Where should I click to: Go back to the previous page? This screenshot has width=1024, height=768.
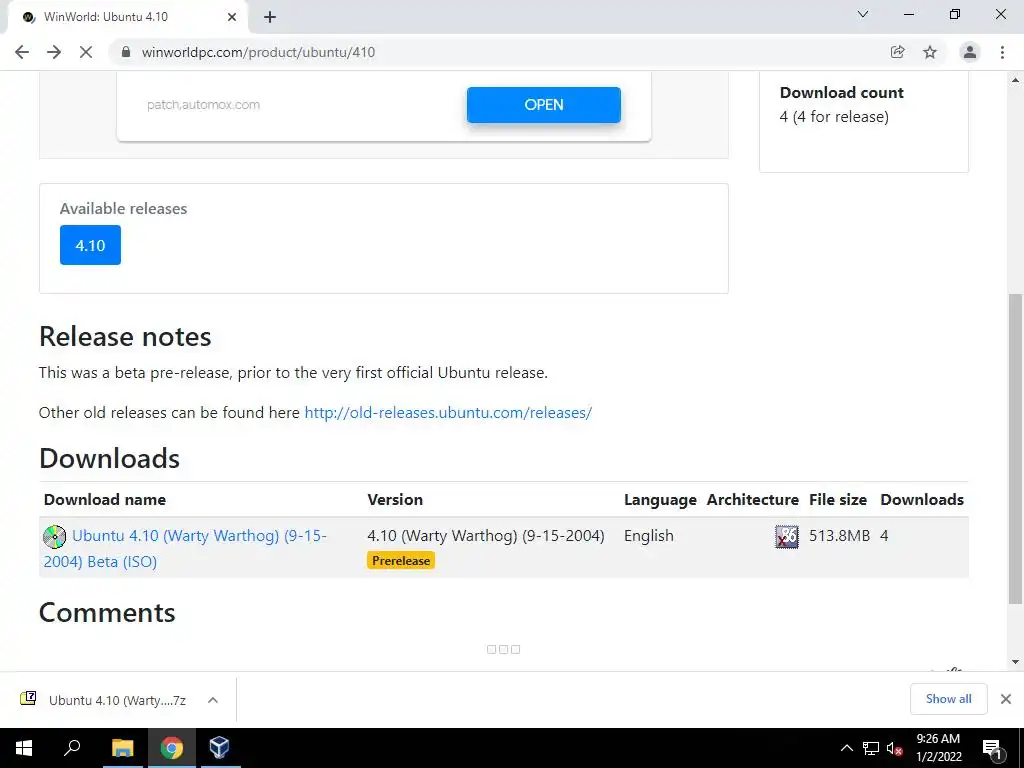tap(22, 52)
